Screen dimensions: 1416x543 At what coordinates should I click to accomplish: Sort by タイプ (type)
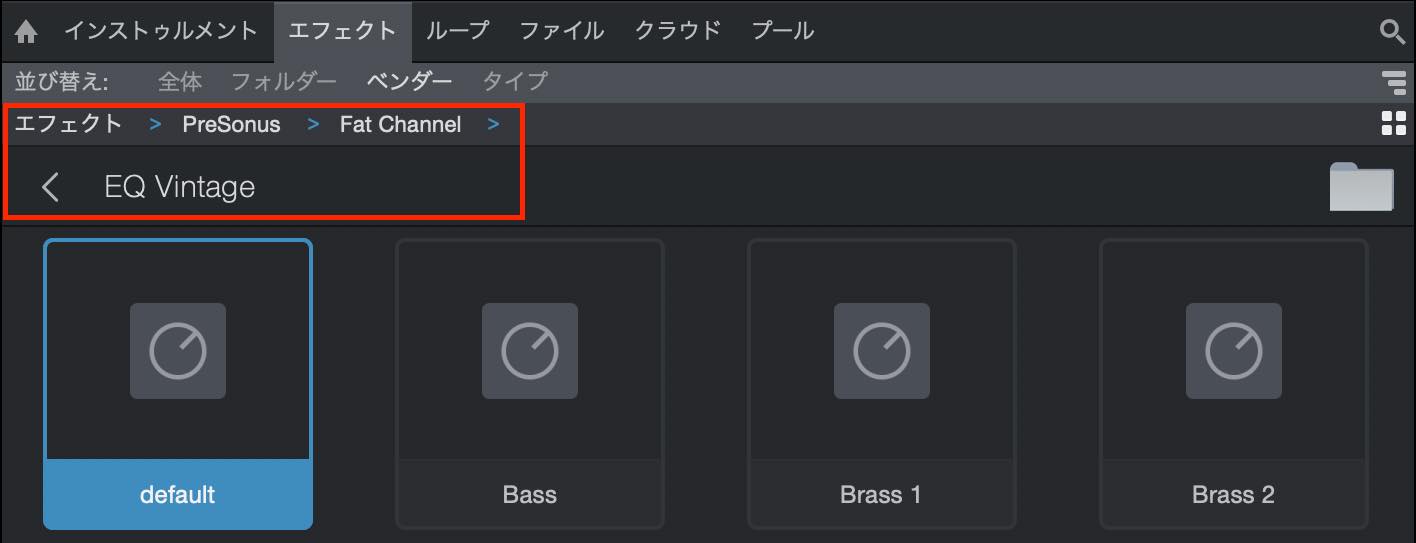pyautogui.click(x=515, y=81)
